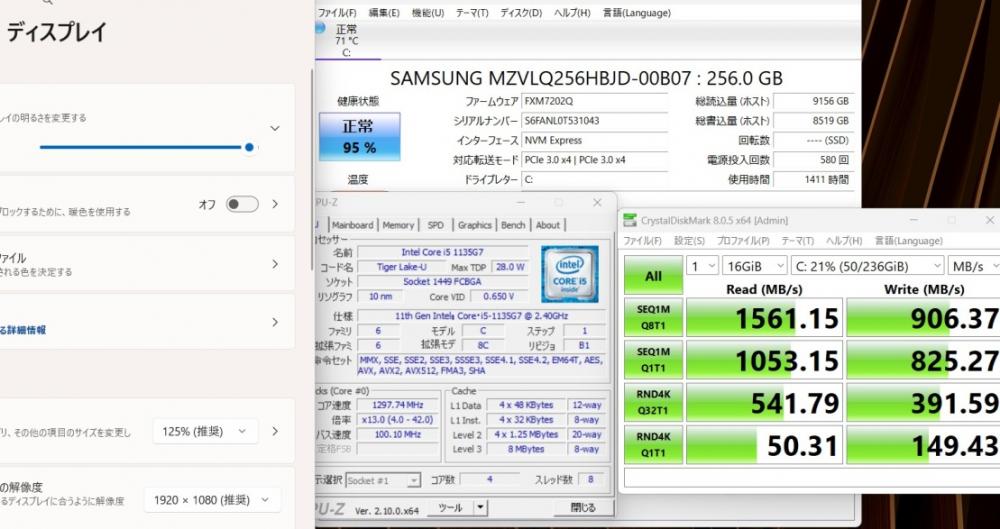Image resolution: width=1000 pixels, height=529 pixels.
Task: Open 設定(S) menu in CrystalDiskMark
Action: (x=689, y=241)
